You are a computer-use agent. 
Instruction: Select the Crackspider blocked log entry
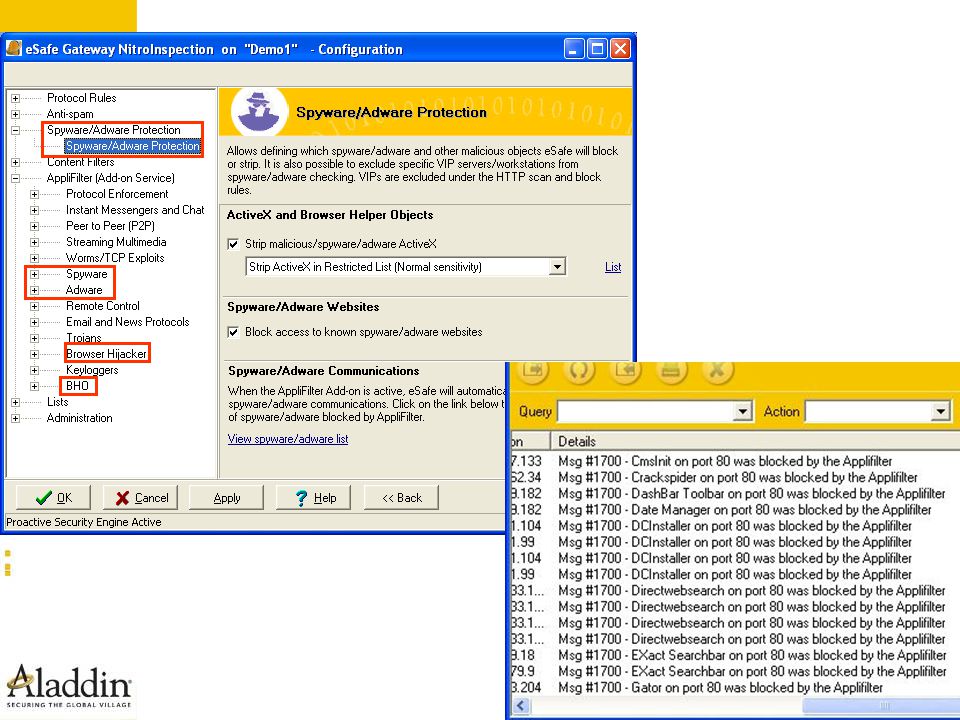[737, 477]
